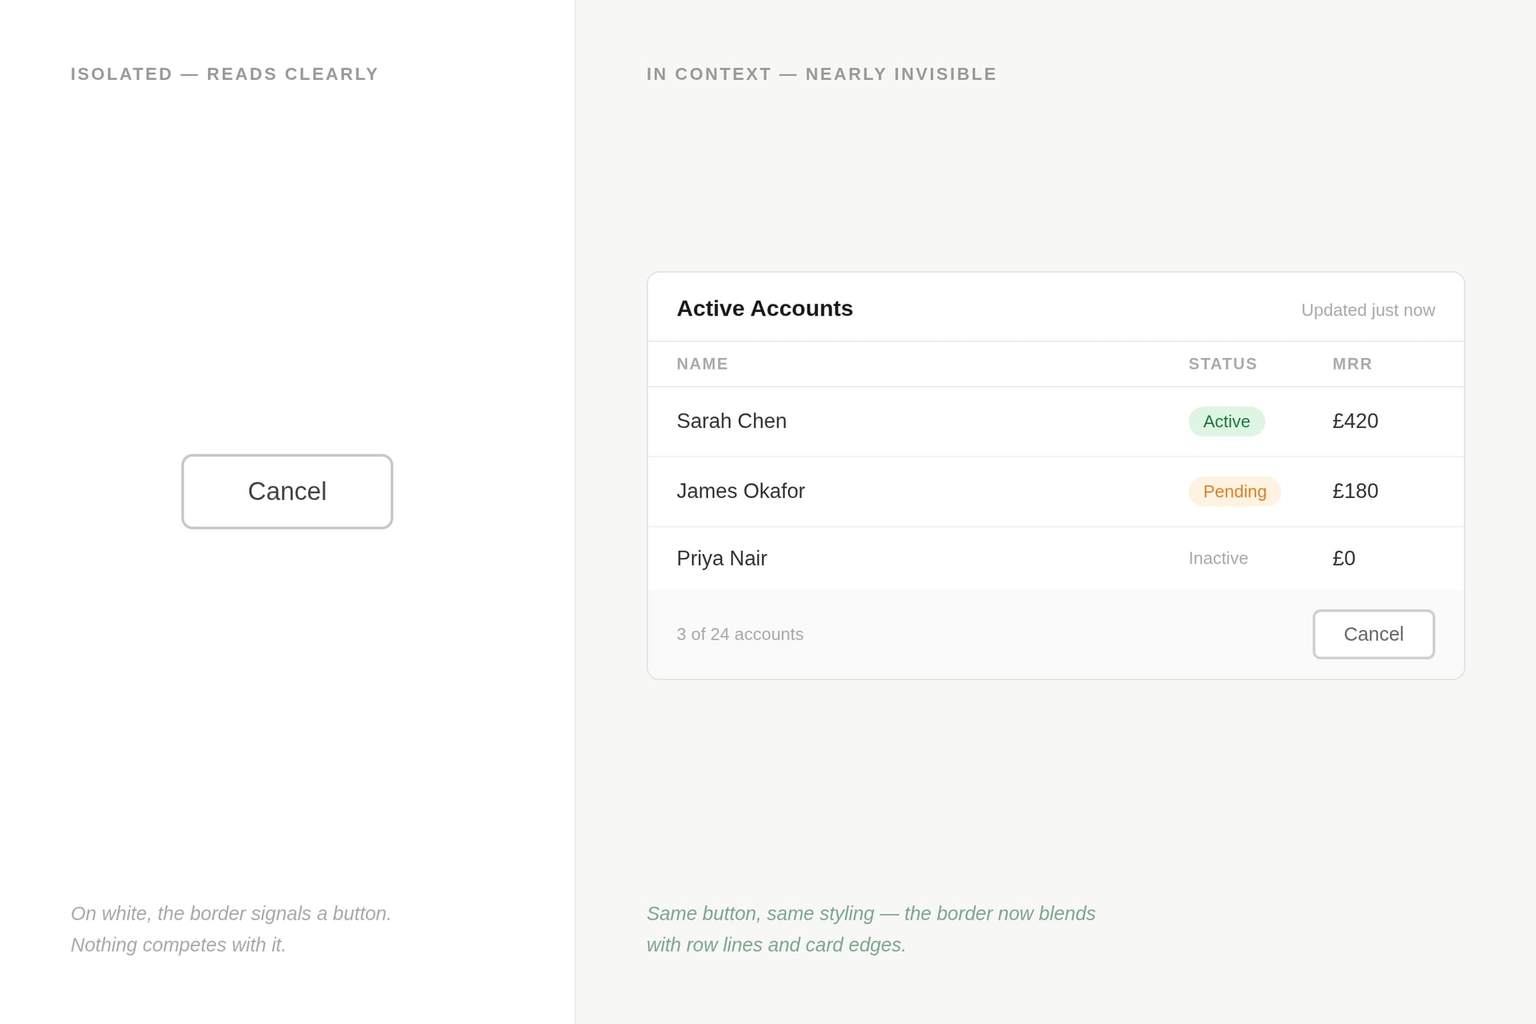Screen dimensions: 1536x1024
Task: Click the green caption starting 'Same button, same styling'
Action: (870, 929)
